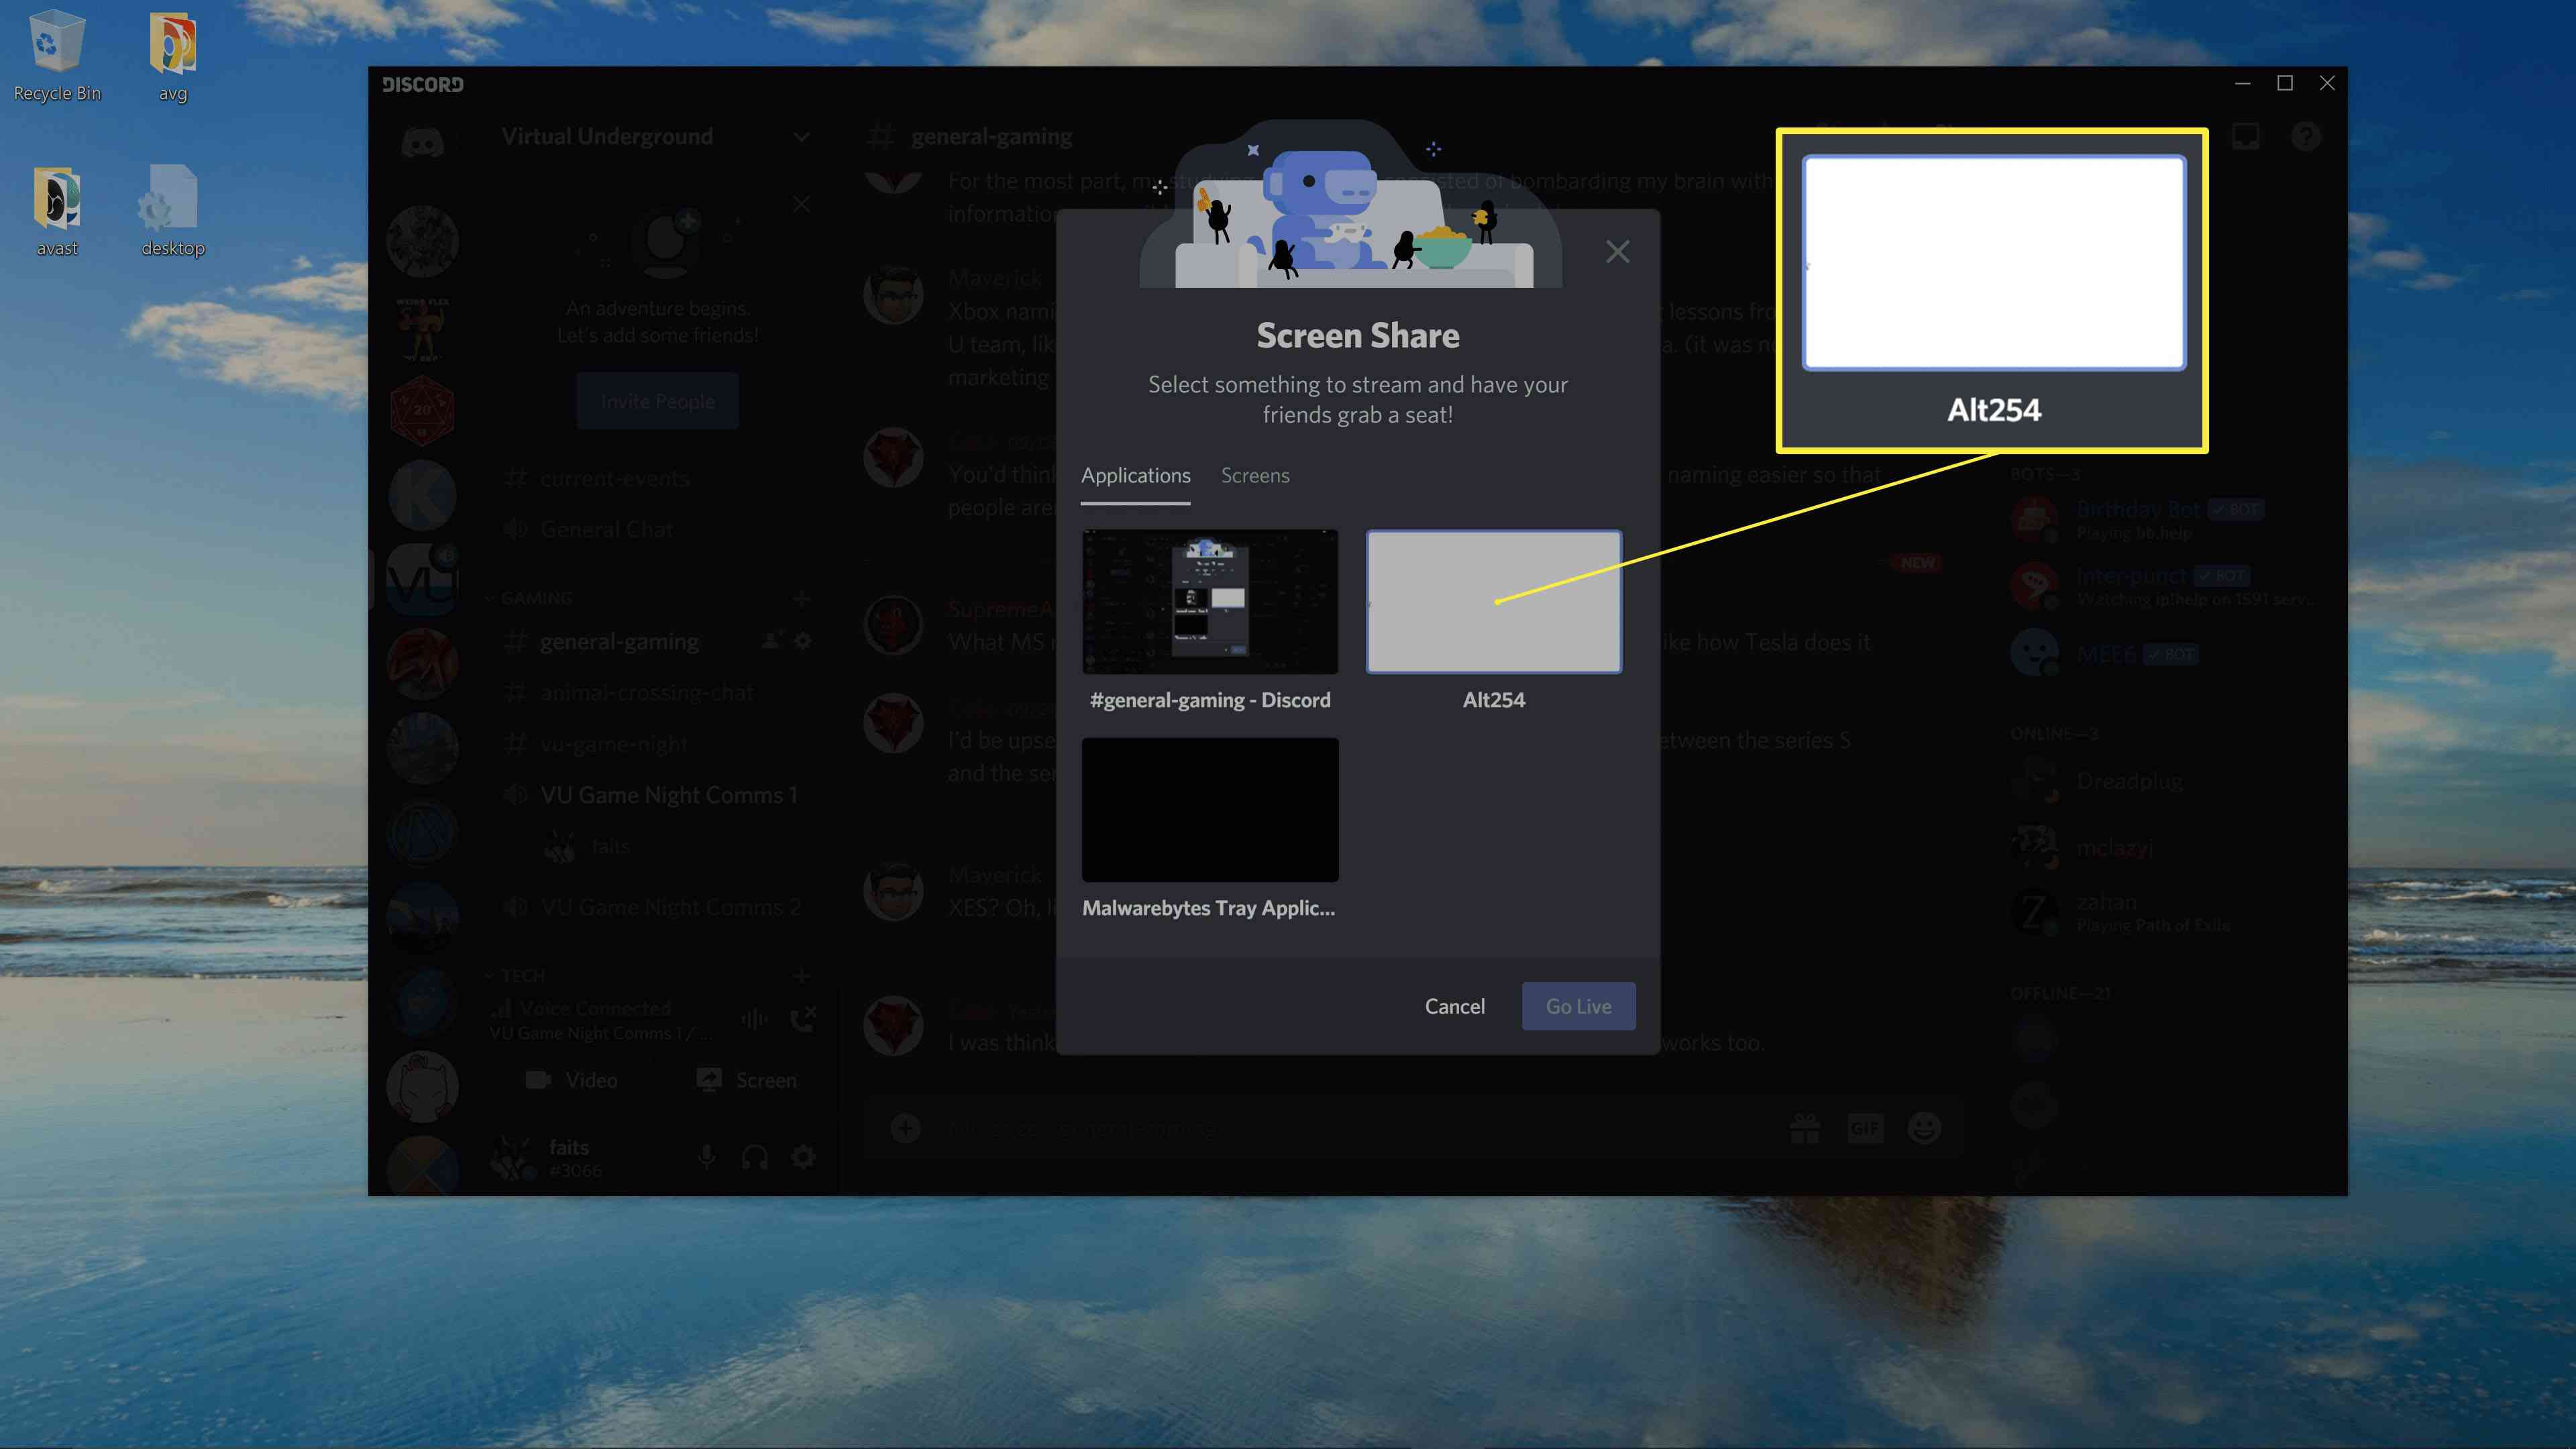Turn on Video camera
This screenshot has width=2576, height=1449.
[571, 1080]
